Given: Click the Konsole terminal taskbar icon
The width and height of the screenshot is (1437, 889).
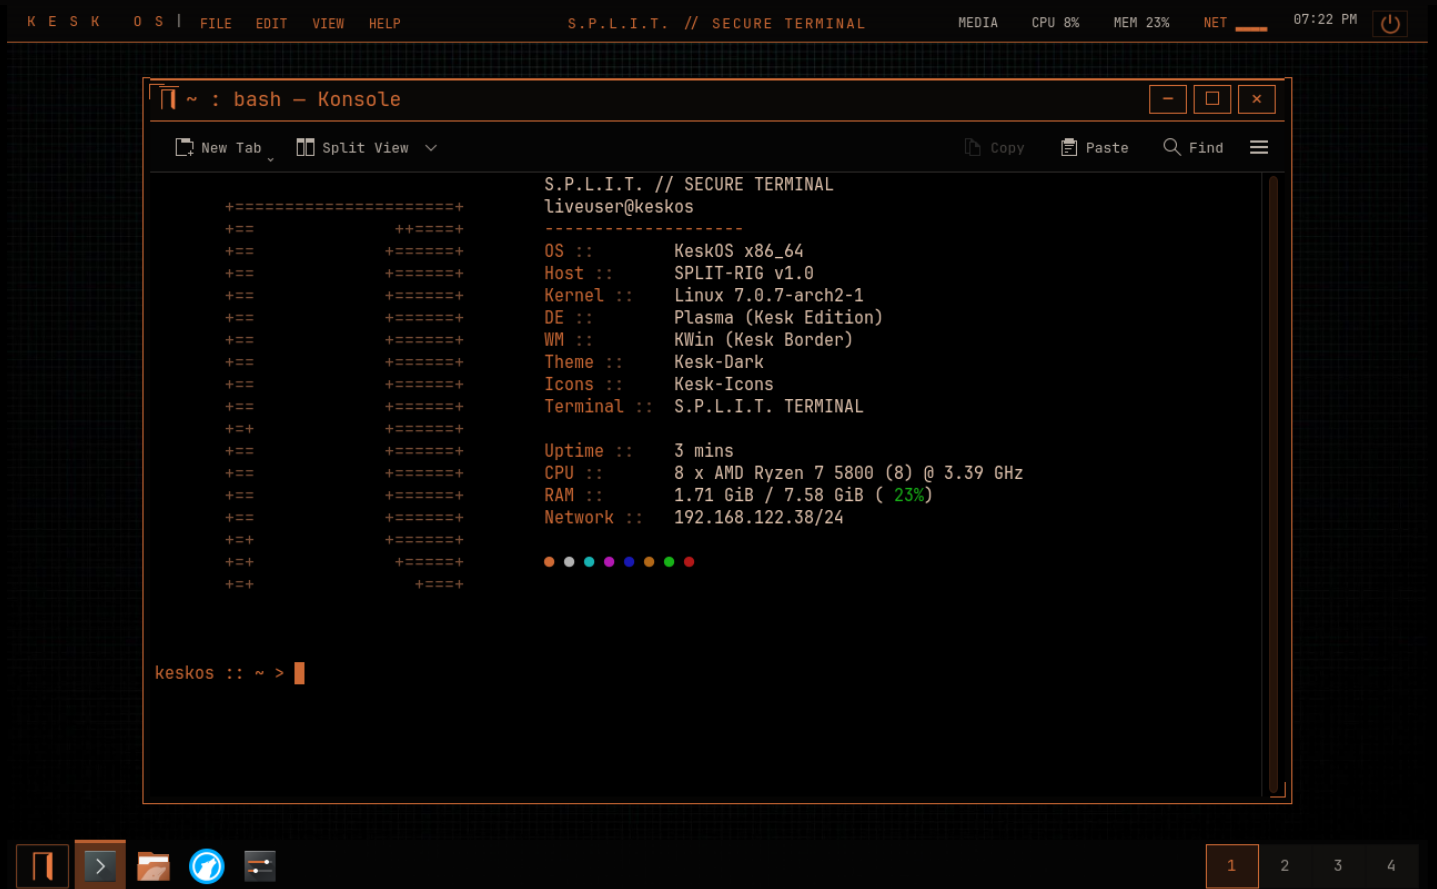Looking at the screenshot, I should point(100,866).
